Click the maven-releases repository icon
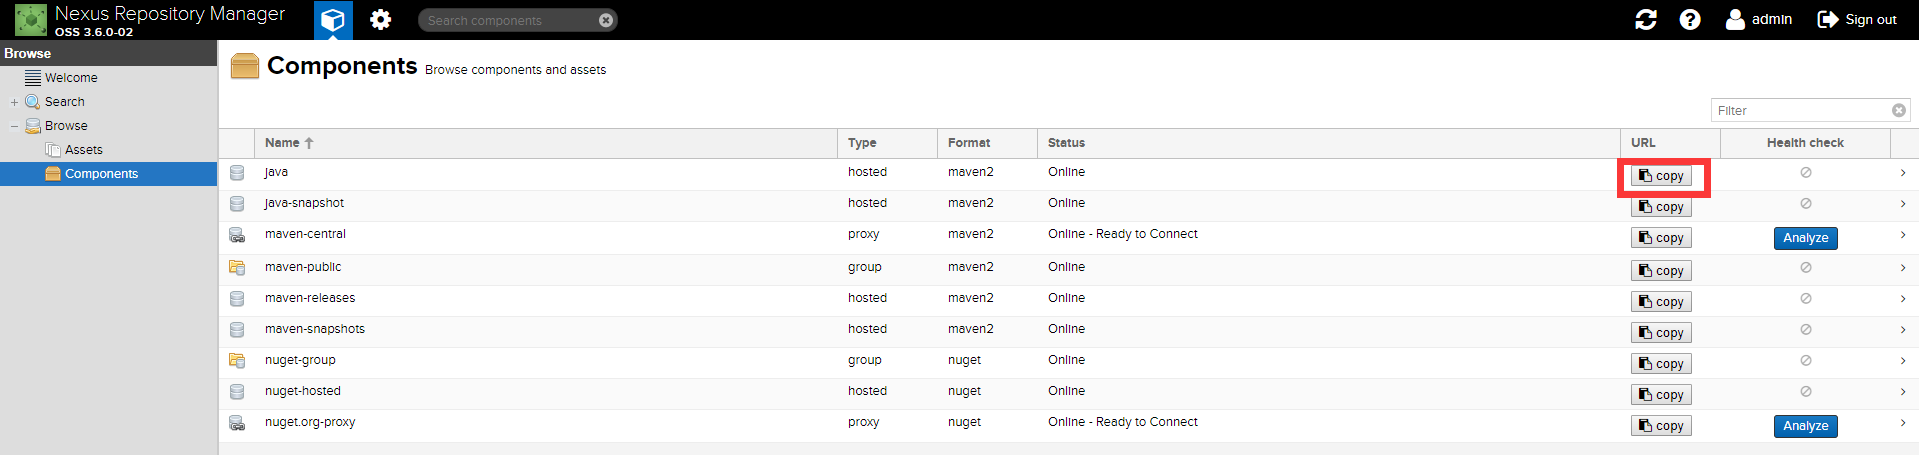 pos(237,299)
